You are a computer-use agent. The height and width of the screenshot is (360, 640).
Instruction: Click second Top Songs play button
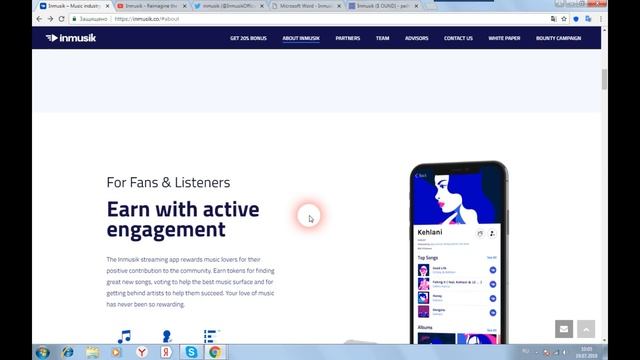click(x=493, y=284)
